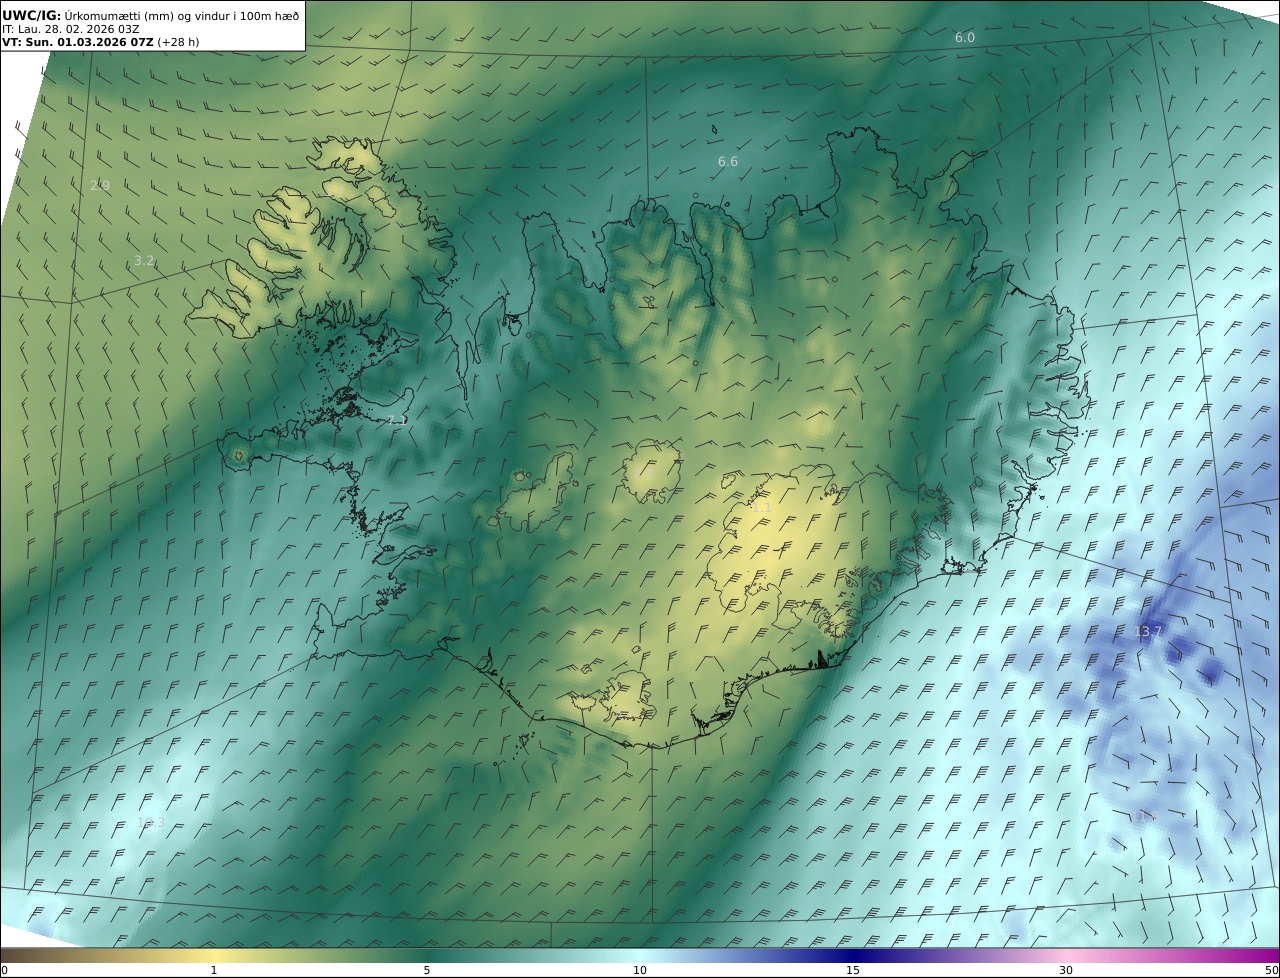Click the 3.2 value label

(144, 260)
